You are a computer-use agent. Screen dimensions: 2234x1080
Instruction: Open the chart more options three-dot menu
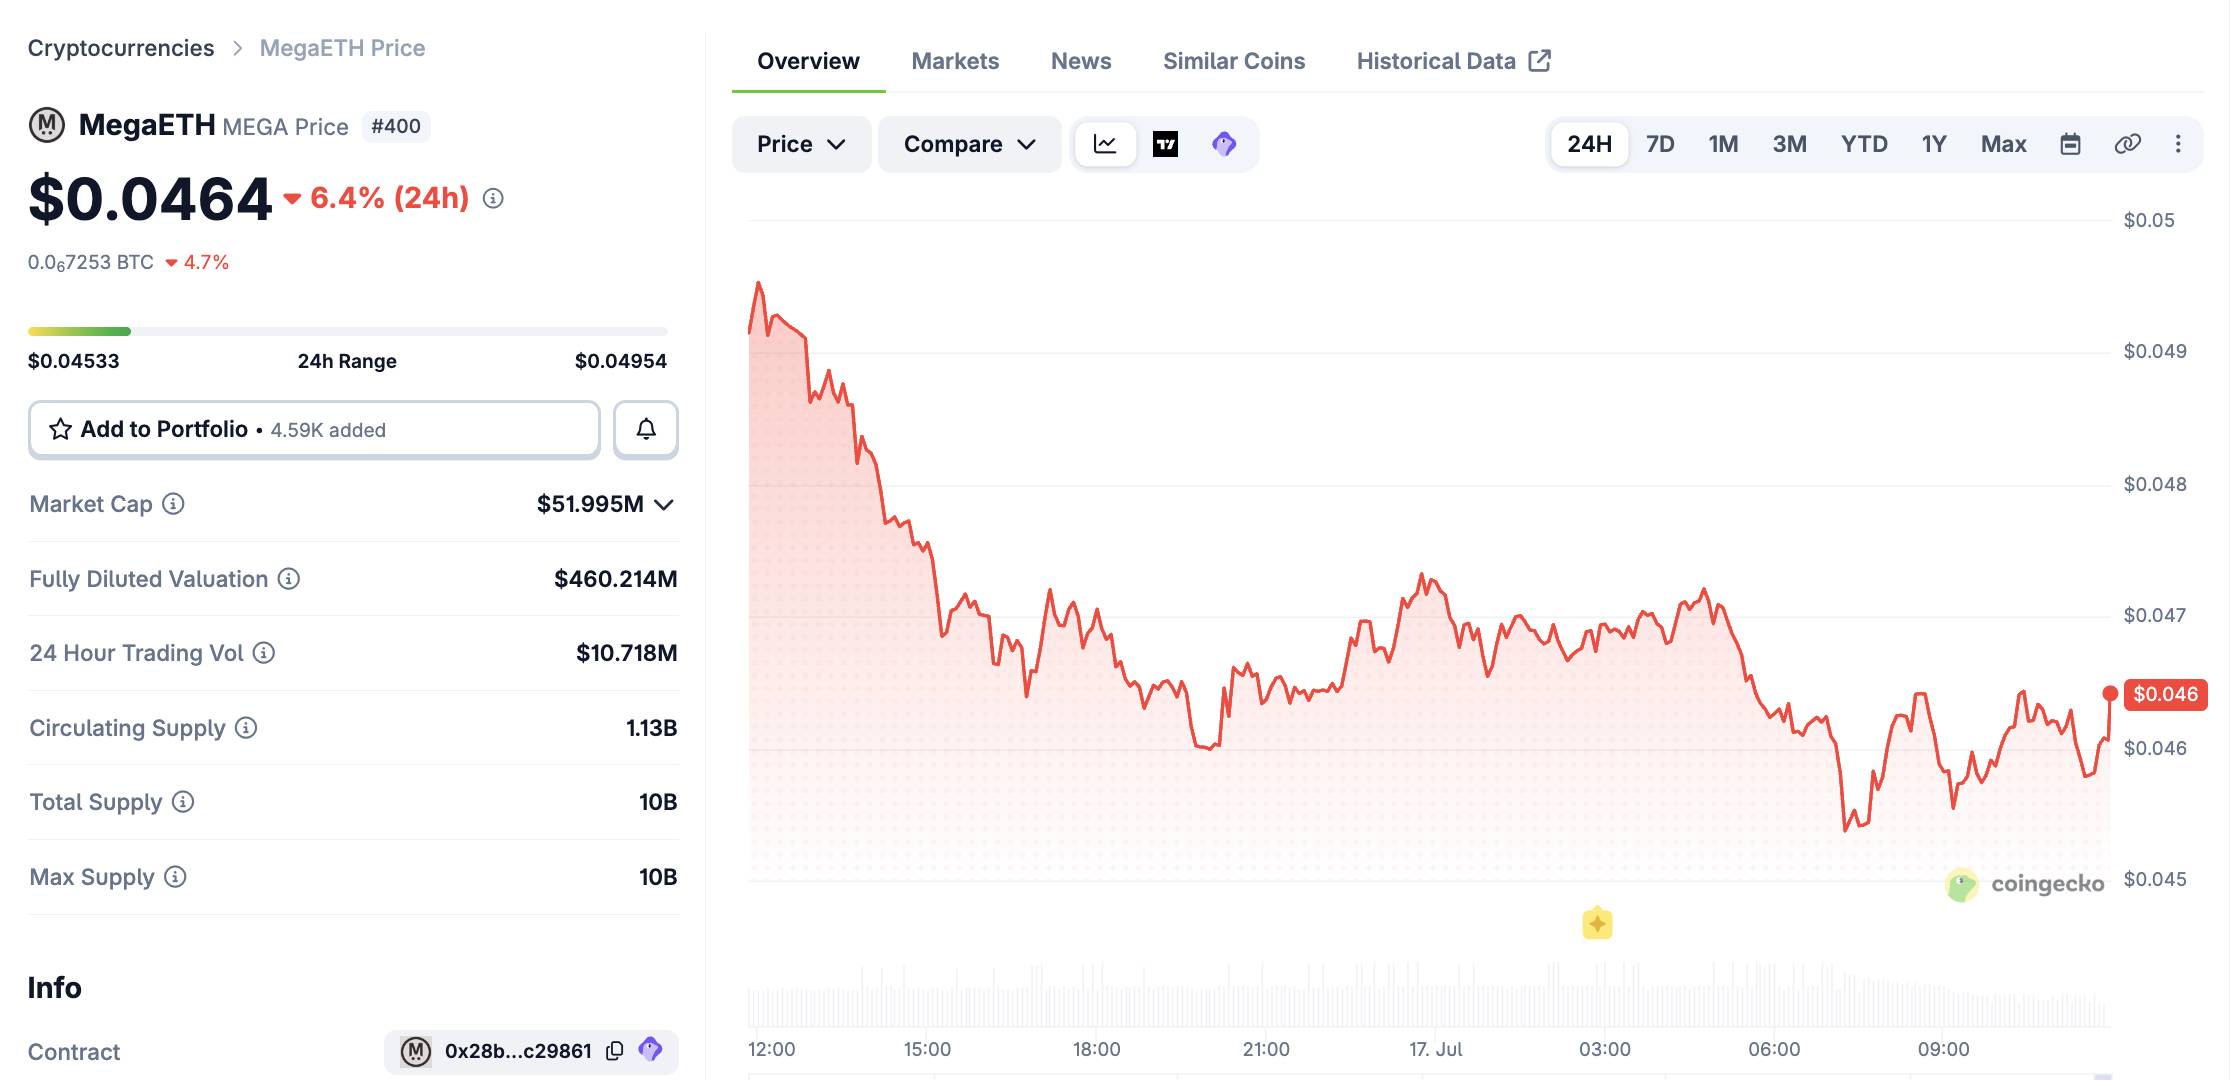tap(2178, 144)
